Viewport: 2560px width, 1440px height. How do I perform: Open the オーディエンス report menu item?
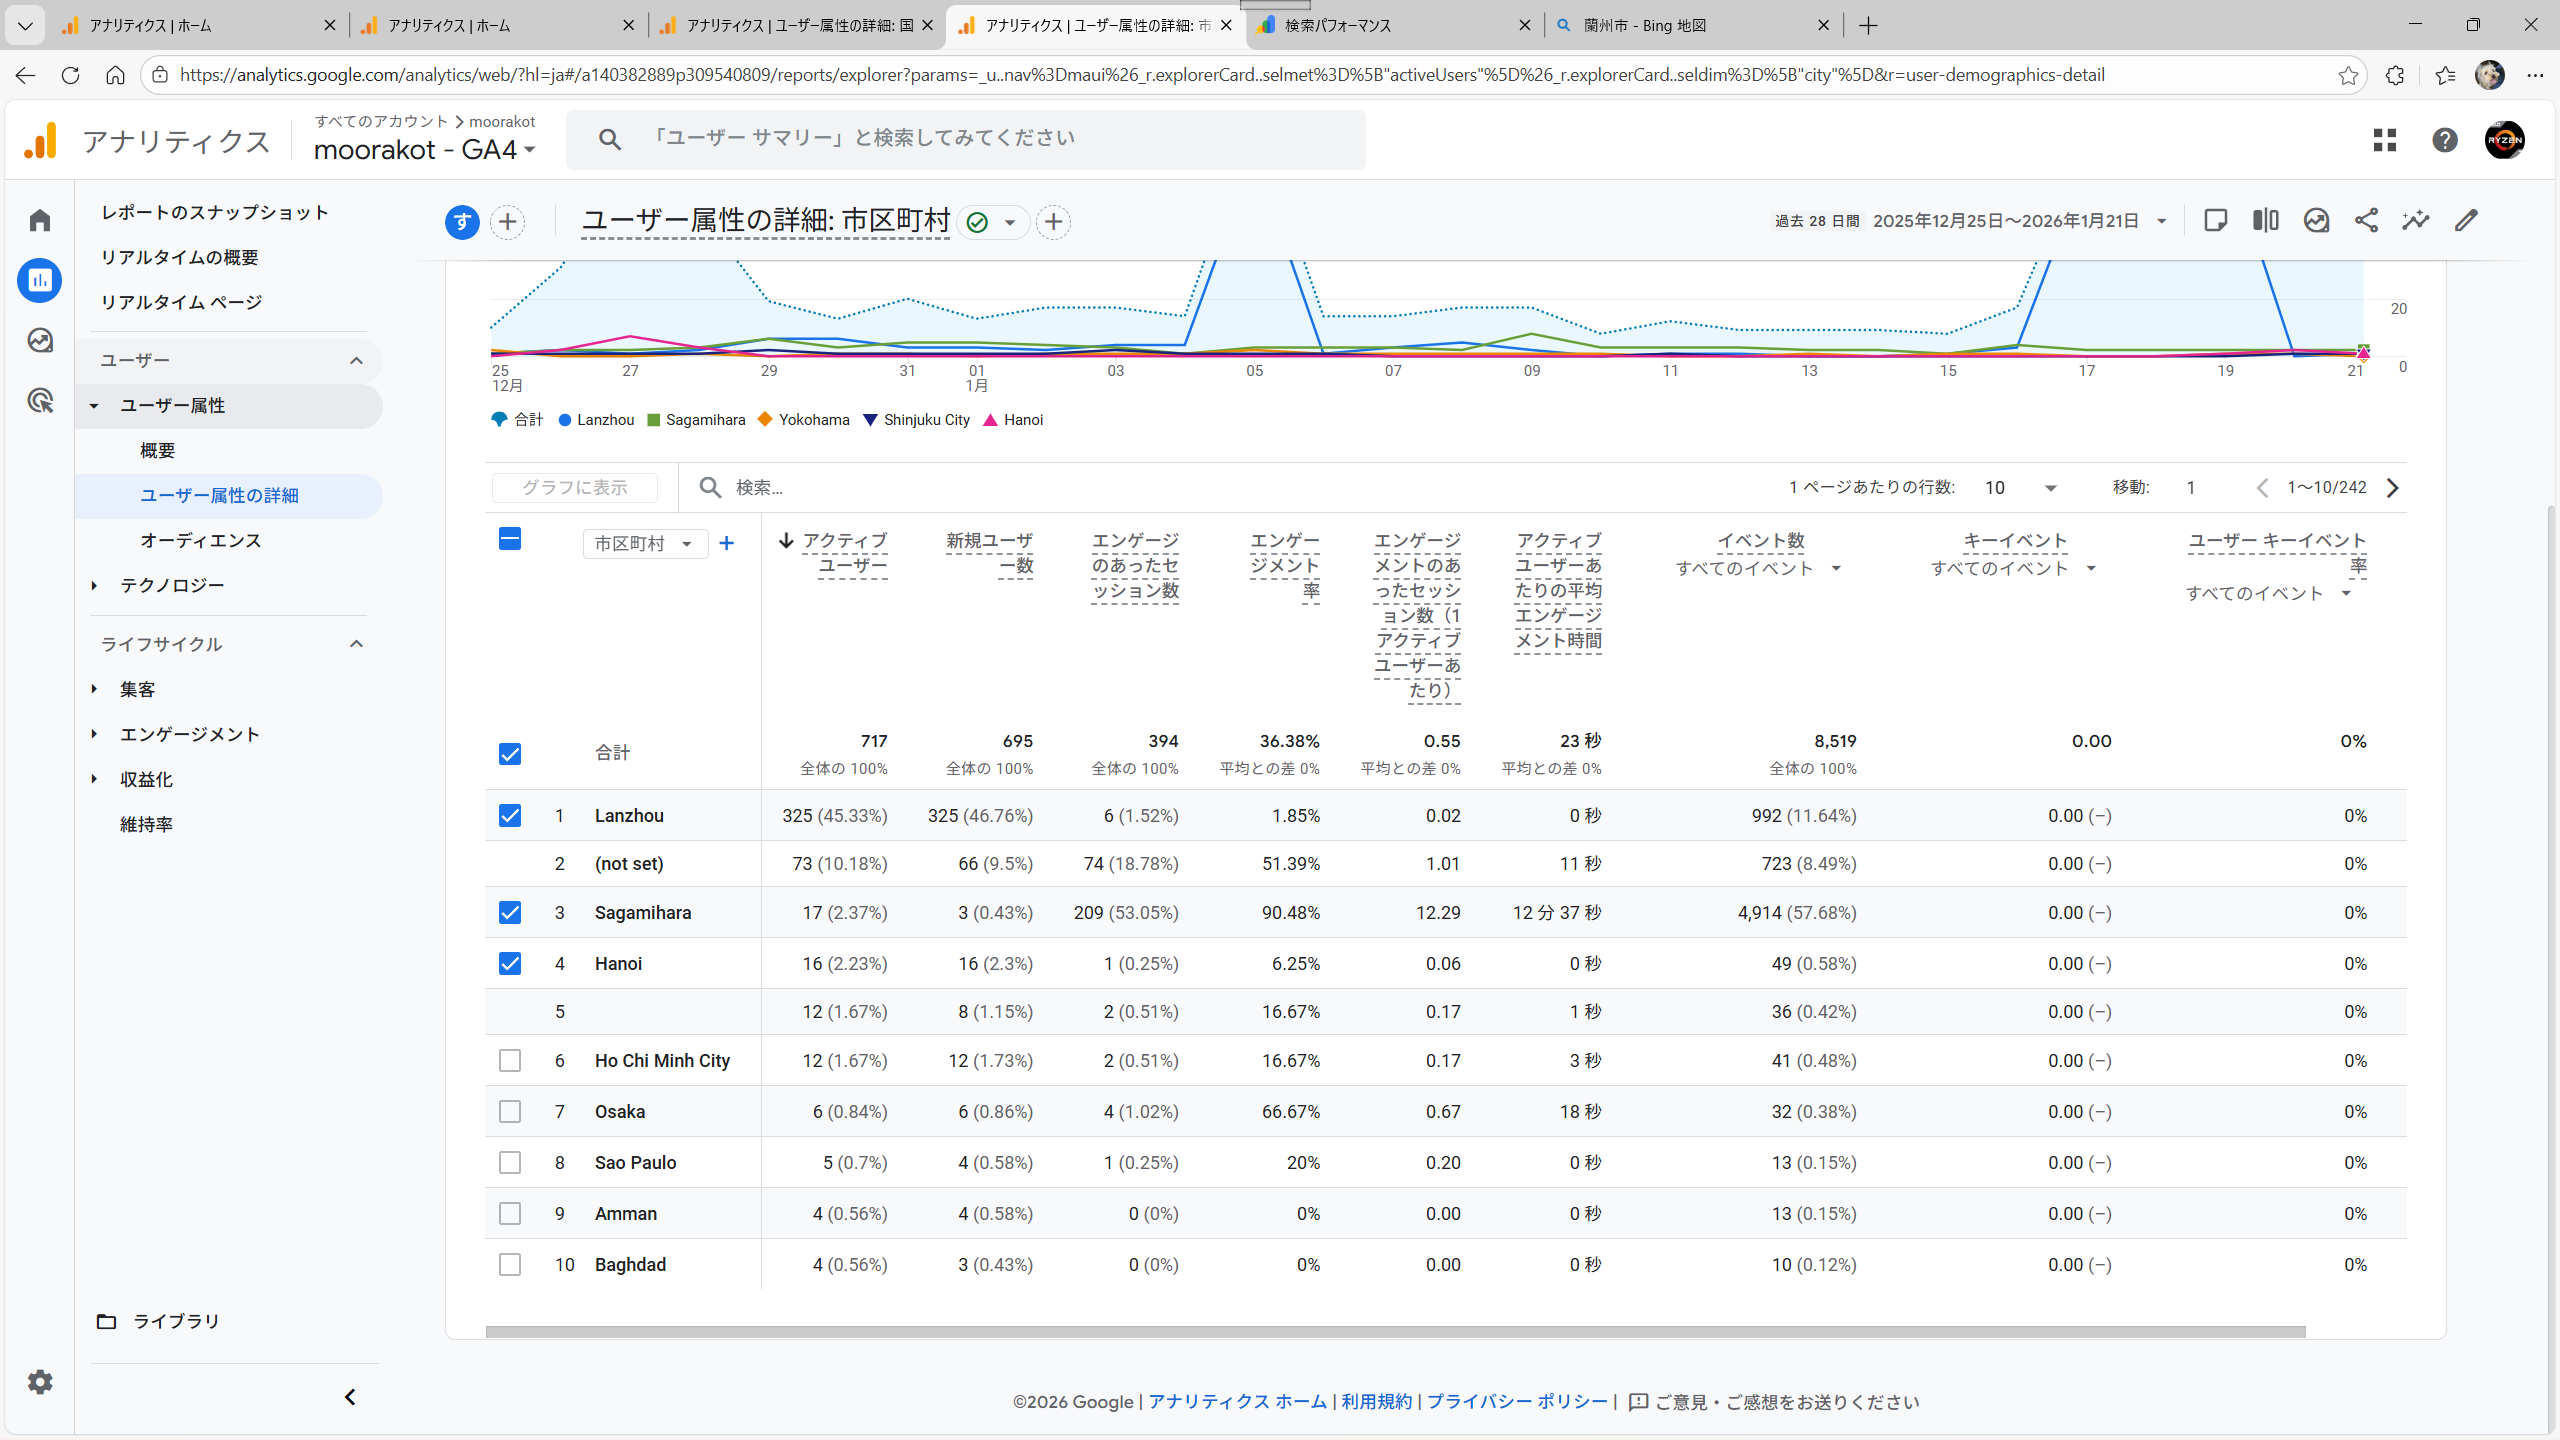(x=200, y=541)
